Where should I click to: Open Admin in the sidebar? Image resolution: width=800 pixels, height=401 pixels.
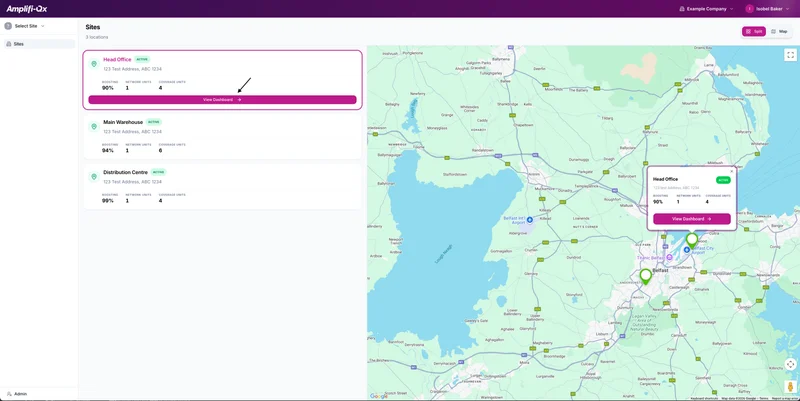click(20, 393)
